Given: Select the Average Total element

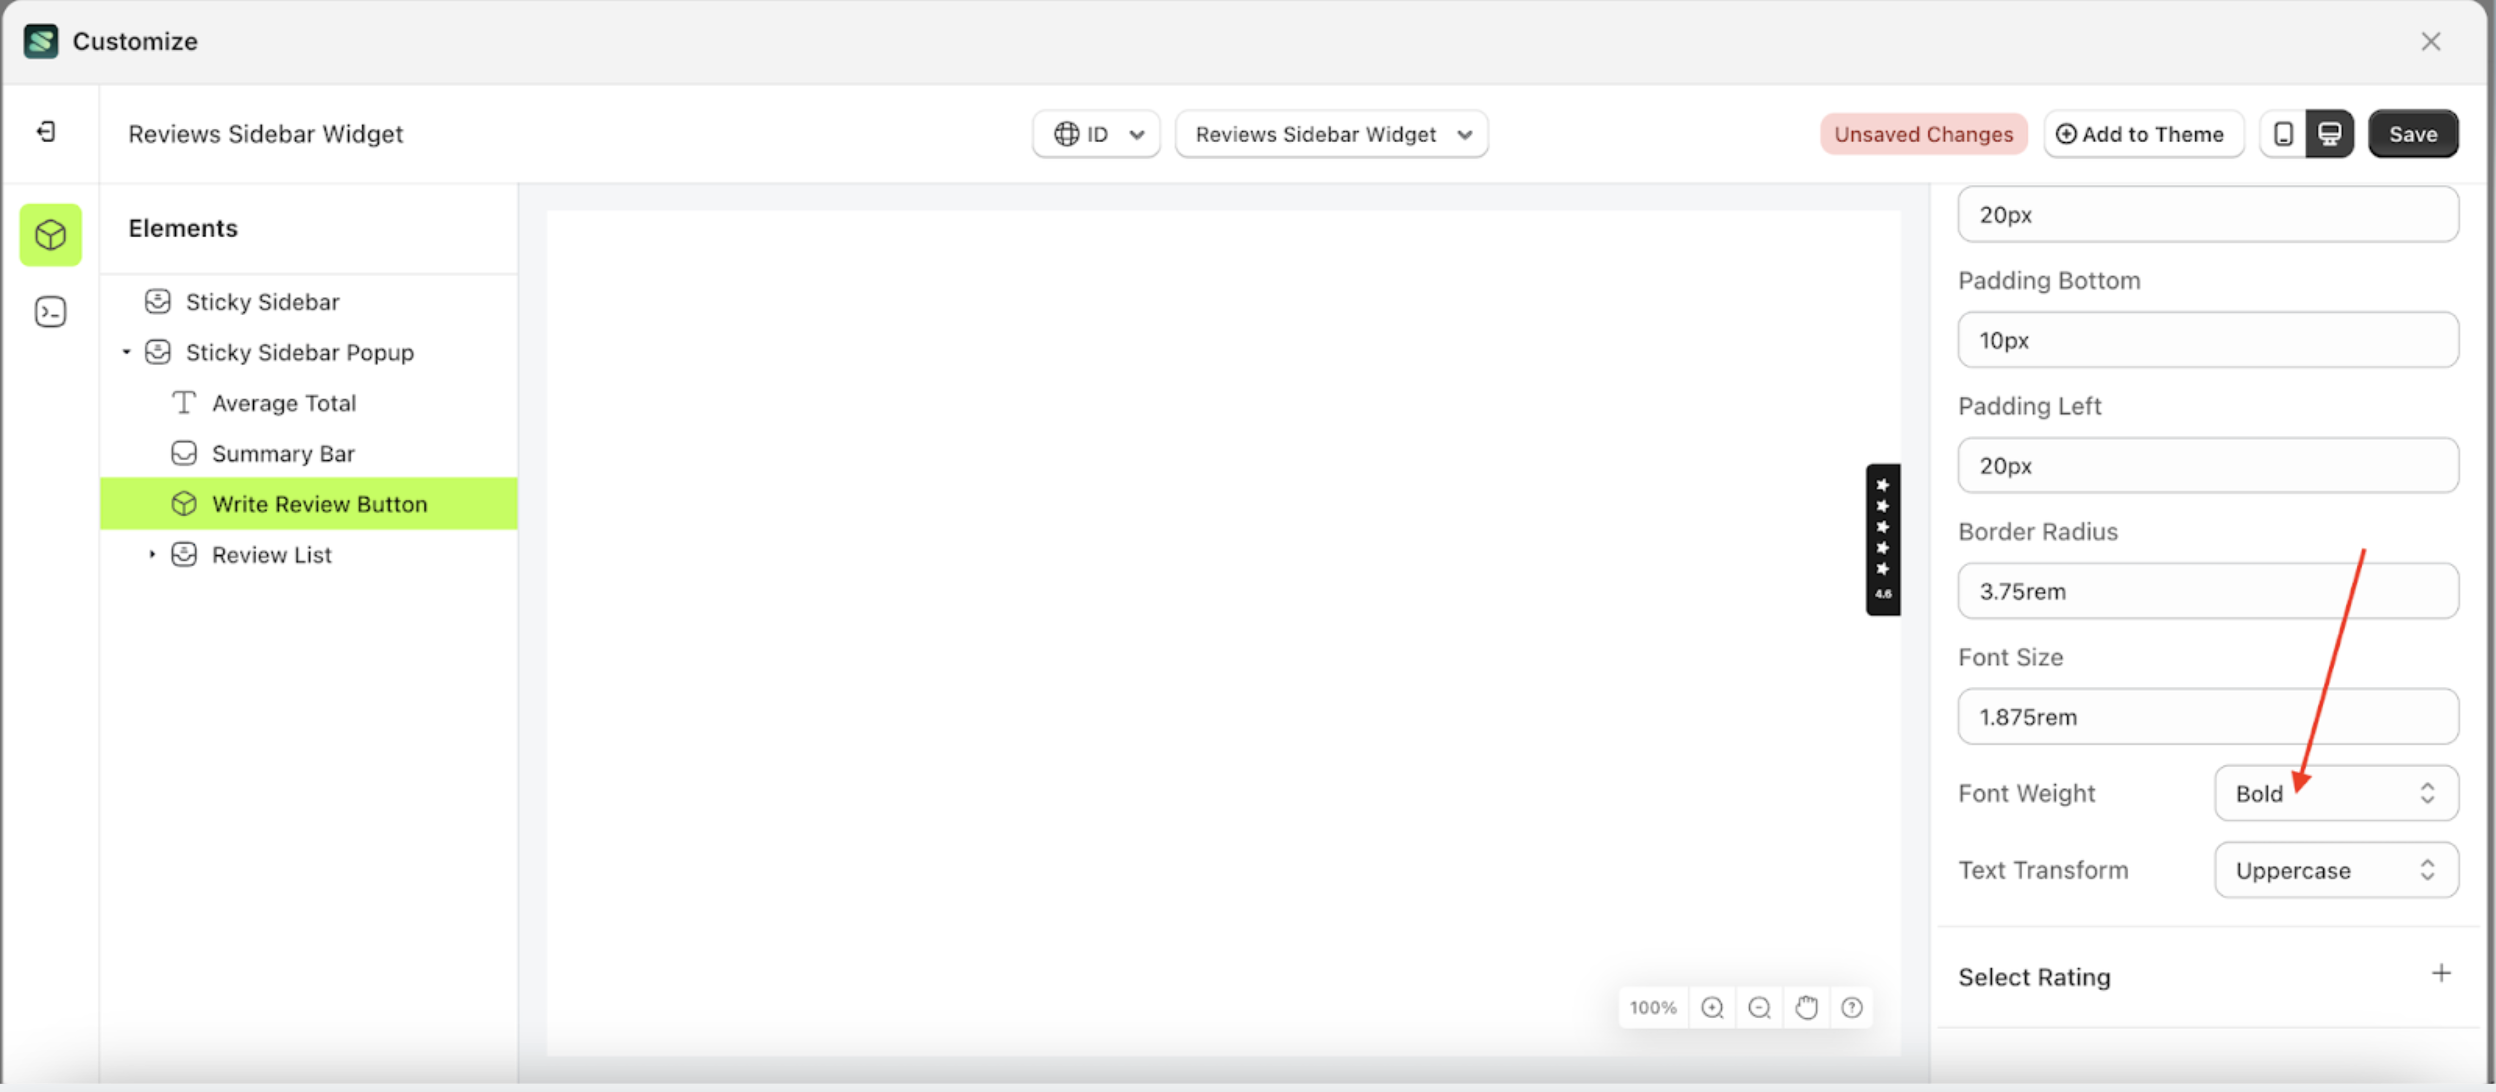Looking at the screenshot, I should (x=283, y=402).
